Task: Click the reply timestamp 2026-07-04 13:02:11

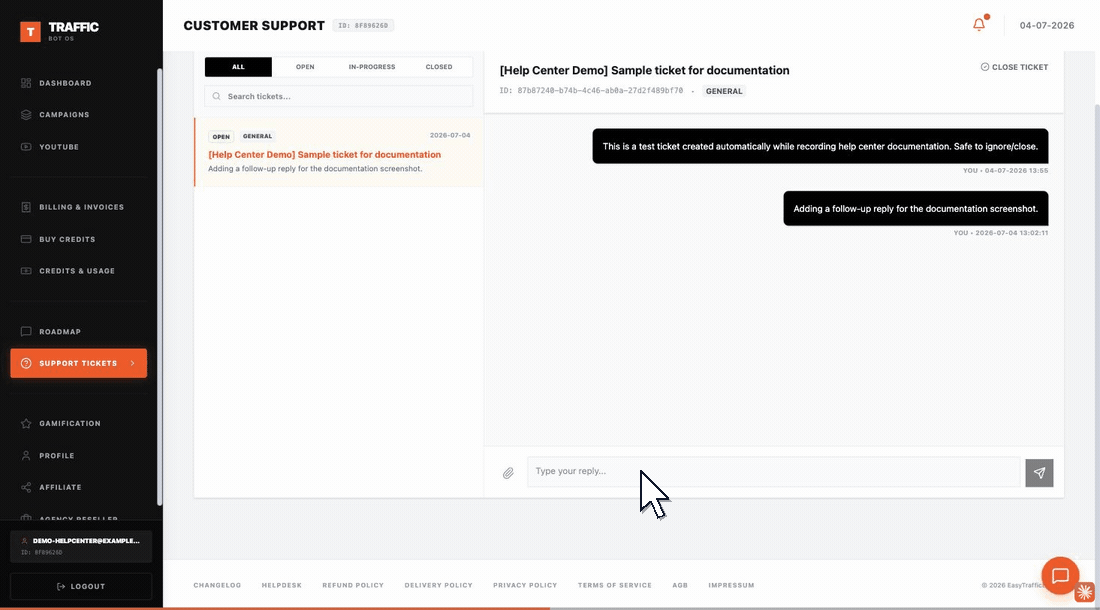Action: point(1001,233)
